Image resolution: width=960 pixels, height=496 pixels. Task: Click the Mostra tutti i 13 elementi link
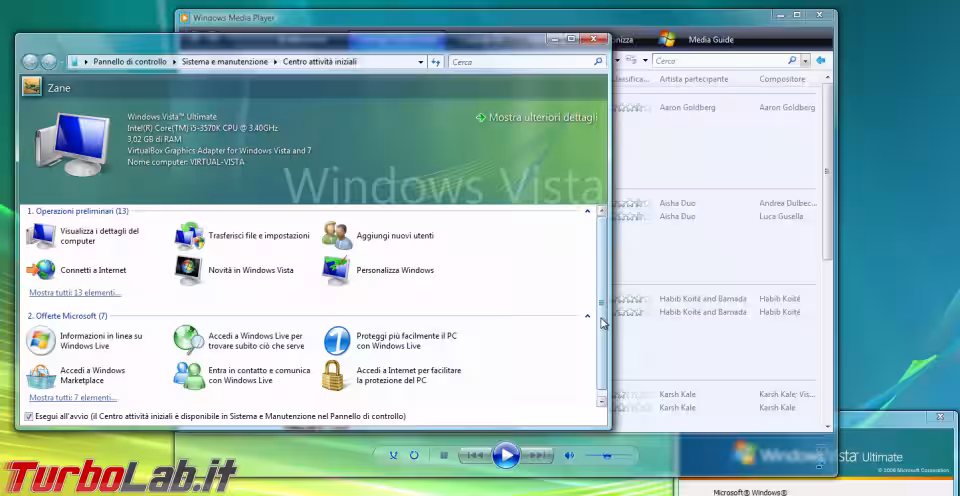coord(75,293)
